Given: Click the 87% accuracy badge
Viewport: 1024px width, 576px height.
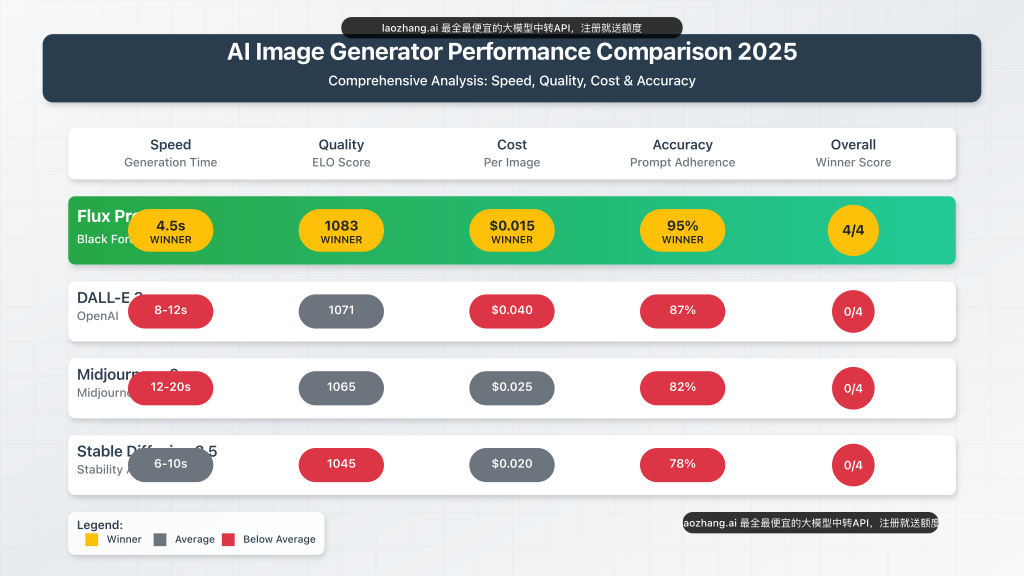Looking at the screenshot, I should click(x=682, y=311).
